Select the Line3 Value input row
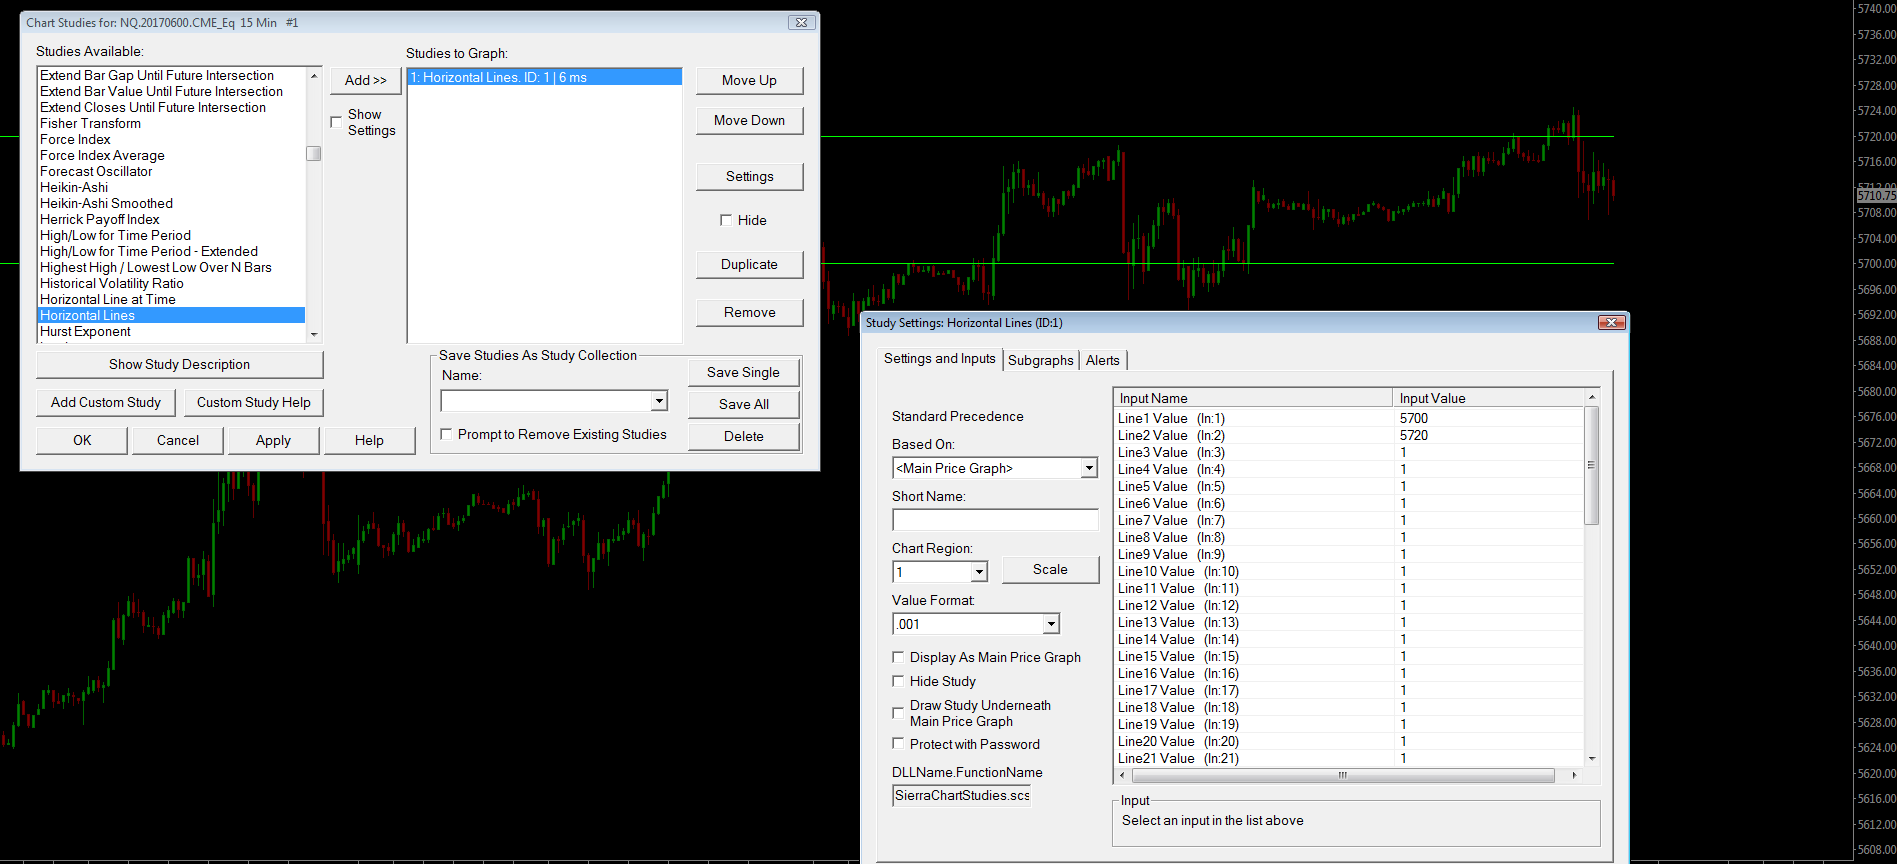1897x864 pixels. point(1349,452)
